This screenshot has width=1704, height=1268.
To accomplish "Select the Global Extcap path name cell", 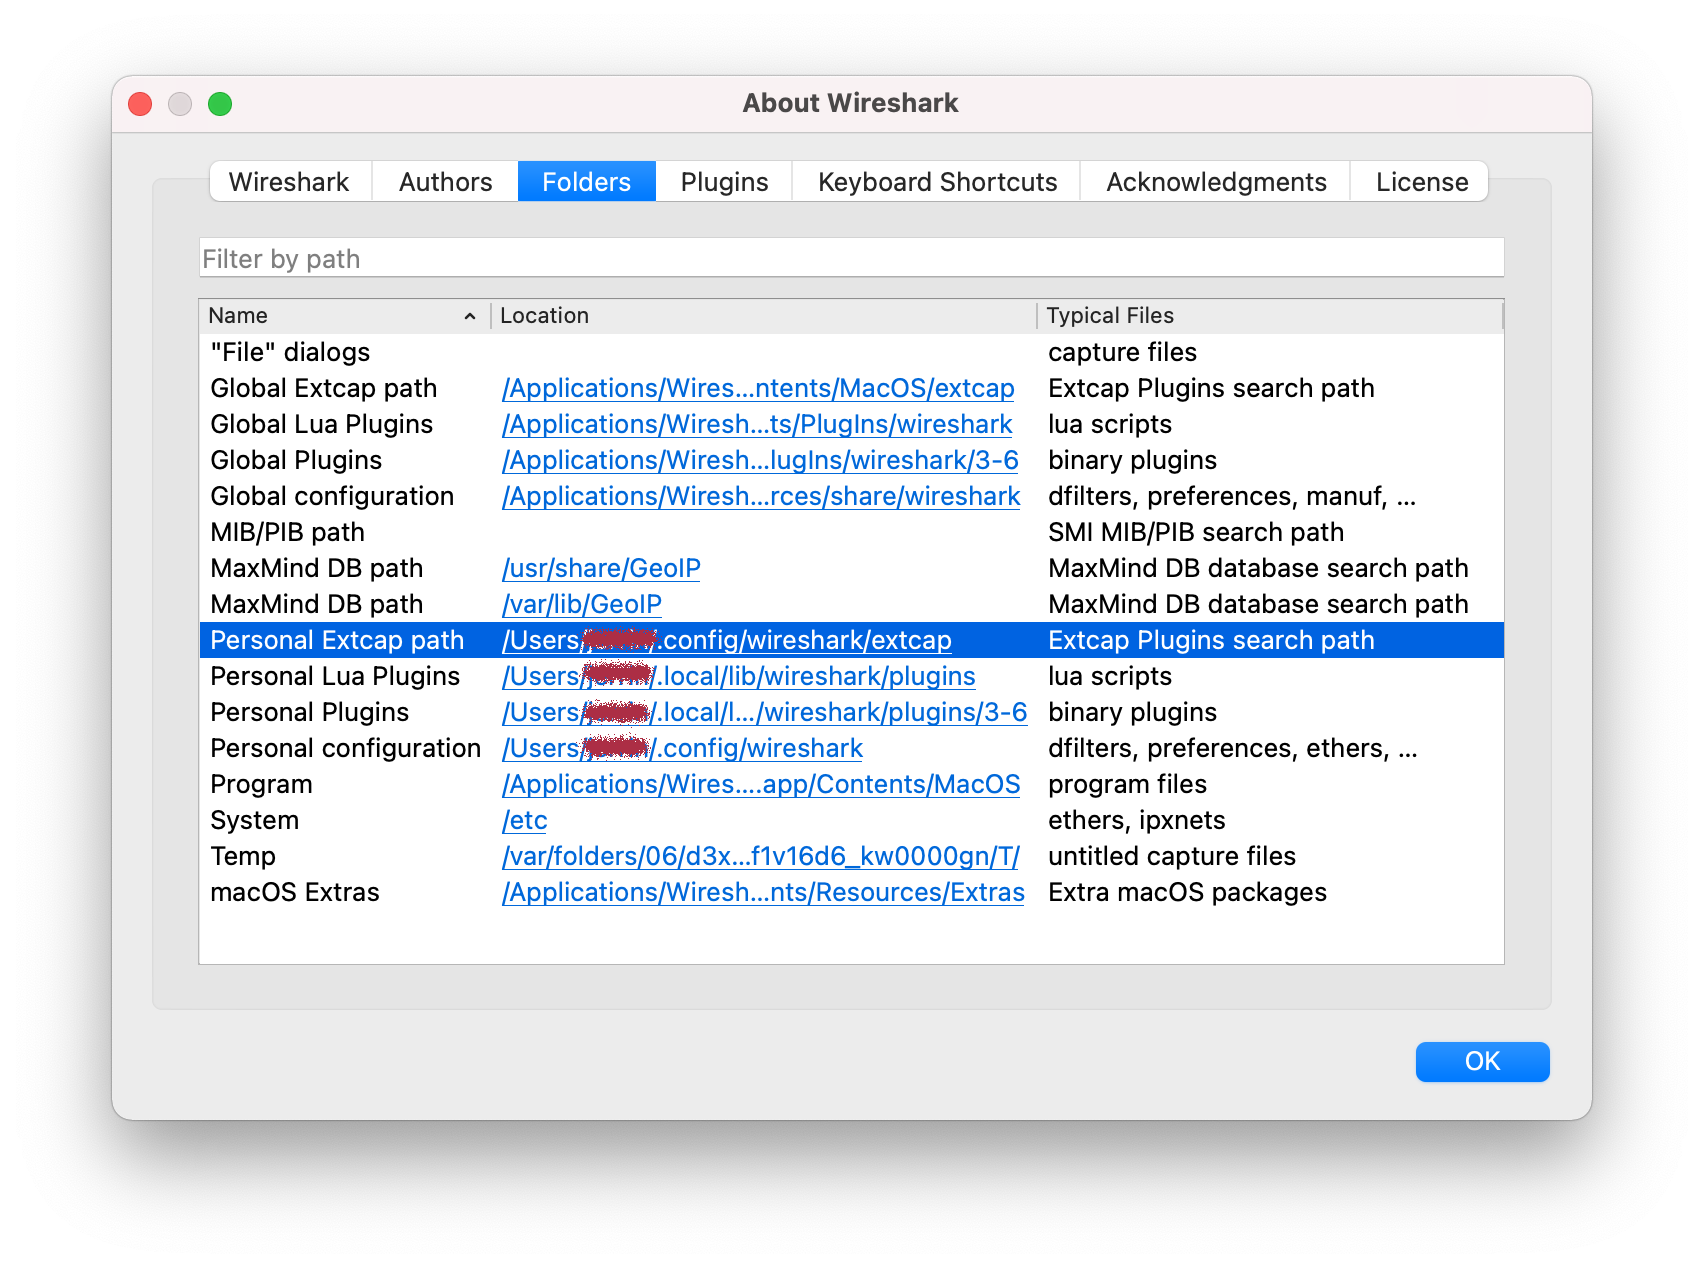I will (324, 388).
